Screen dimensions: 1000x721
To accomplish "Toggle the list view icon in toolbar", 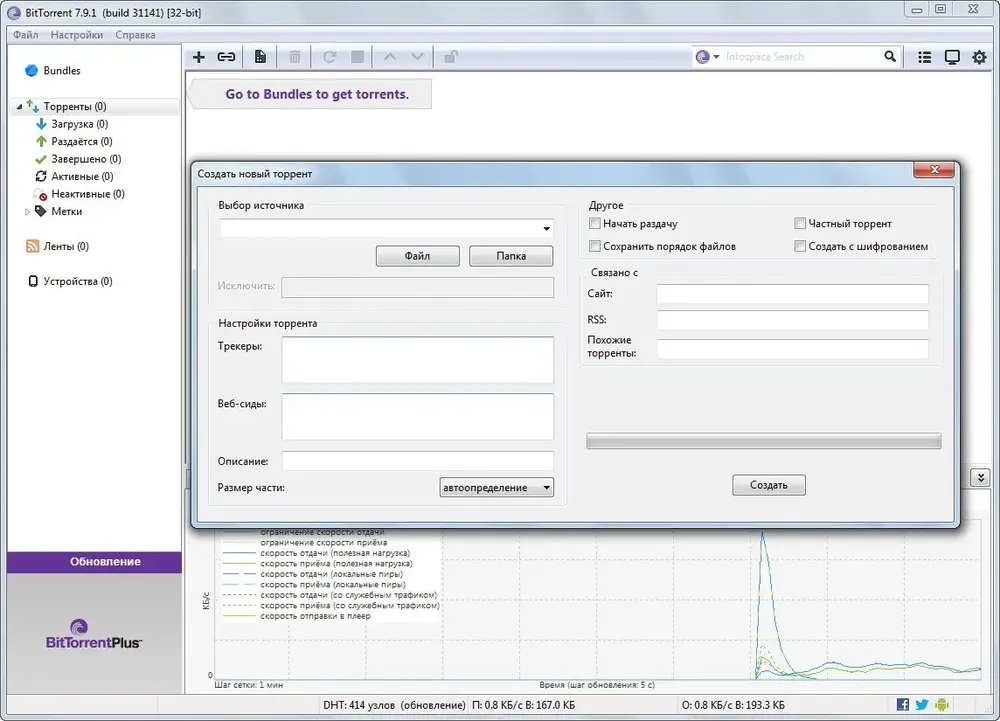I will pyautogui.click(x=924, y=57).
